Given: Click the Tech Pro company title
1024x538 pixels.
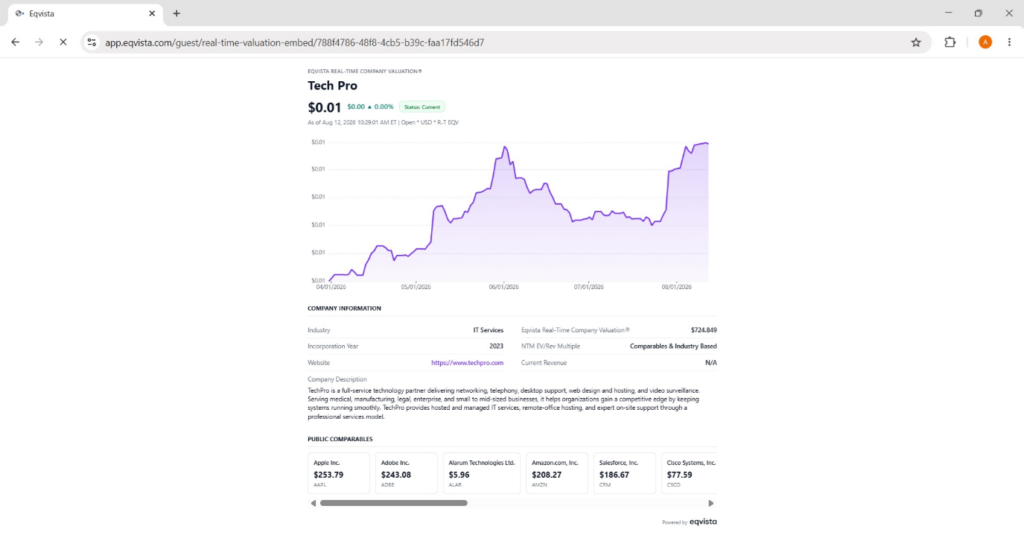Looking at the screenshot, I should click(332, 86).
